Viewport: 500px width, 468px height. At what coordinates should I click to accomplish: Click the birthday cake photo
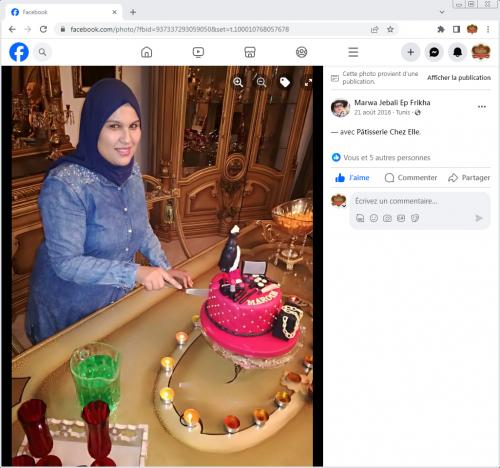point(162,266)
